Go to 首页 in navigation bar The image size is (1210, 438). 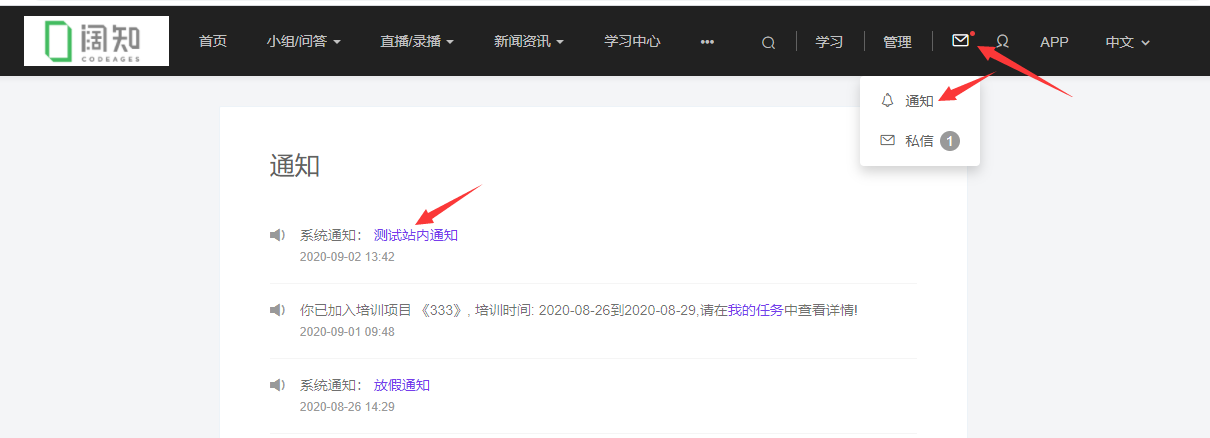[212, 42]
